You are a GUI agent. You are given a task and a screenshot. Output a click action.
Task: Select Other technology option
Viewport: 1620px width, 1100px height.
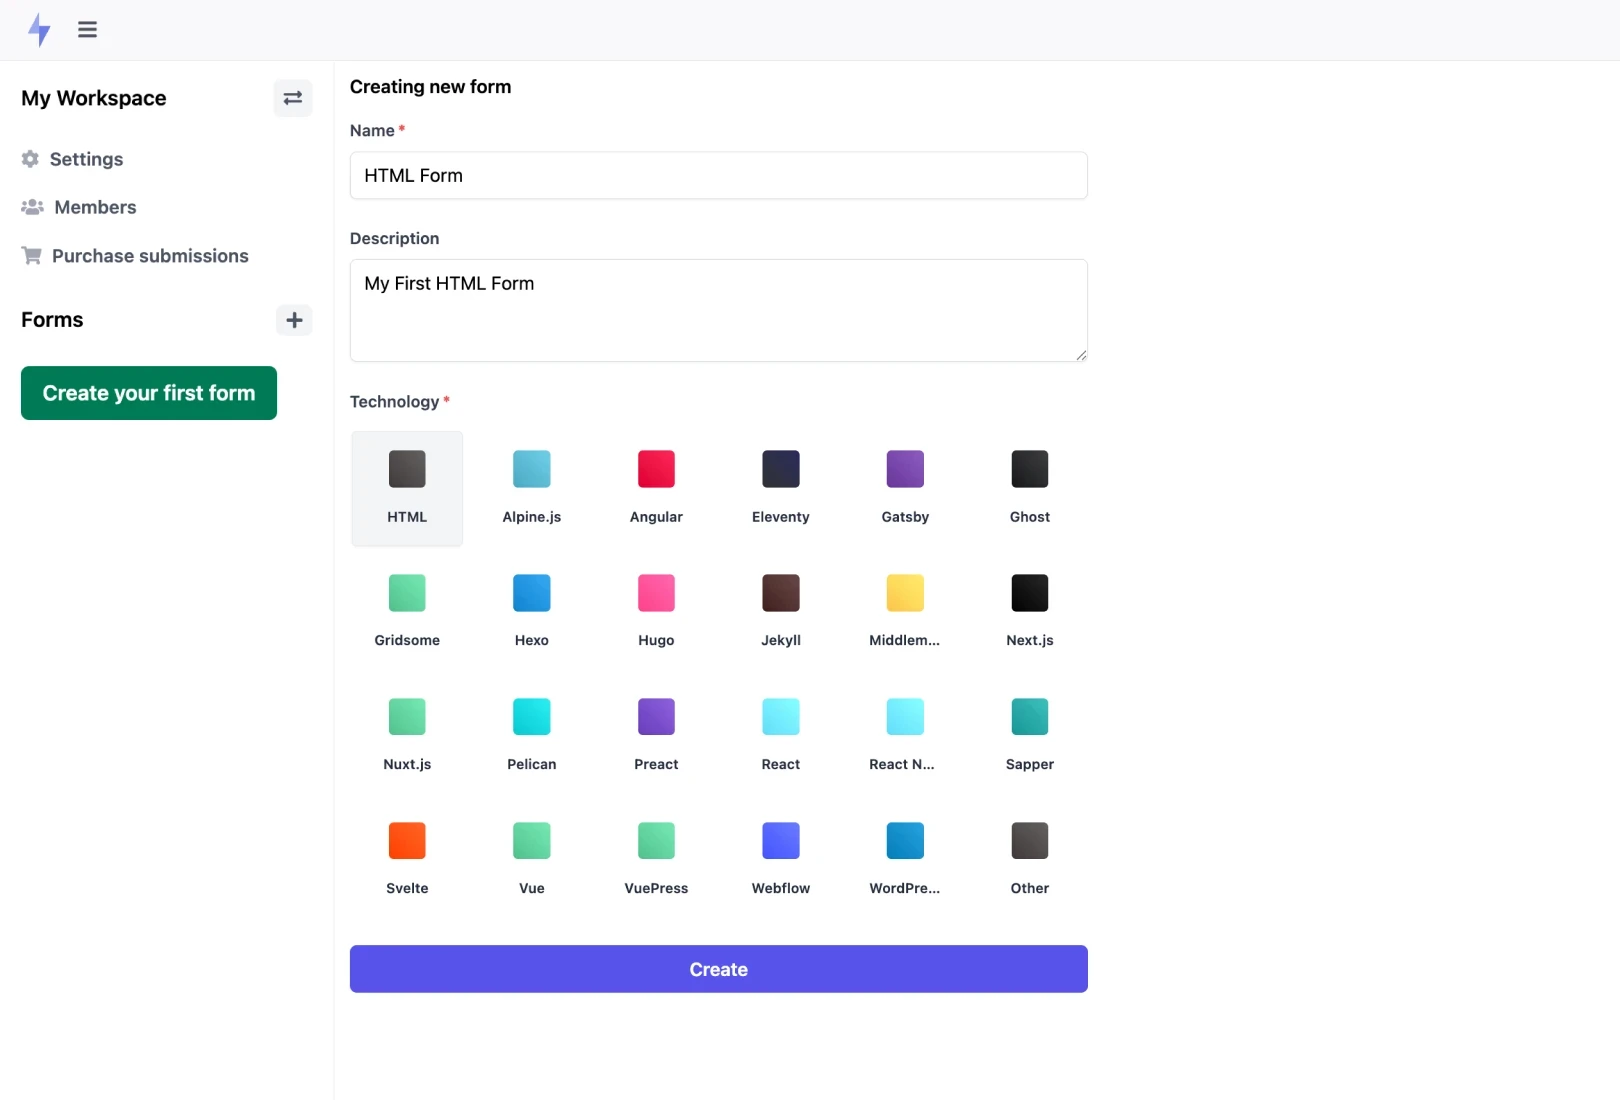click(x=1030, y=860)
